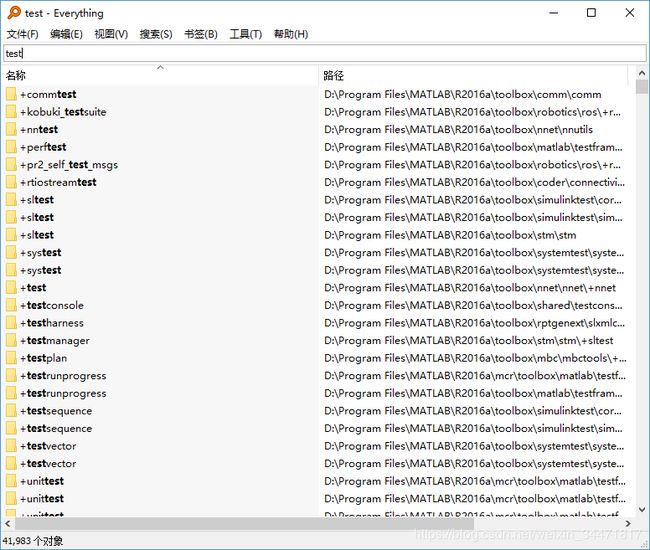The height and width of the screenshot is (550, 650).
Task: Select the +test entry
Action: pyautogui.click(x=33, y=288)
